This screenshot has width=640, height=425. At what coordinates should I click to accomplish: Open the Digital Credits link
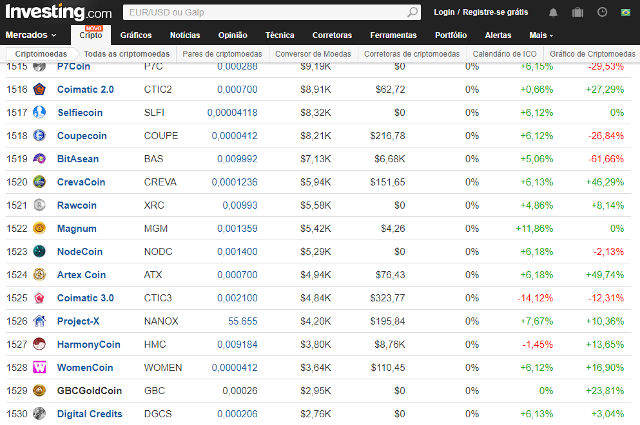pyautogui.click(x=89, y=414)
